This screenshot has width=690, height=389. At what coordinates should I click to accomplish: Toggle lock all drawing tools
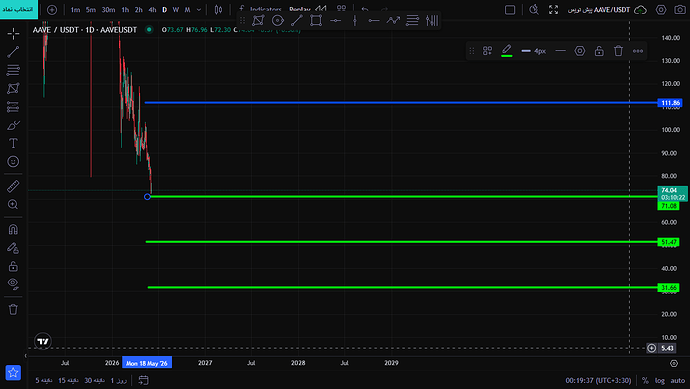pyautogui.click(x=13, y=266)
